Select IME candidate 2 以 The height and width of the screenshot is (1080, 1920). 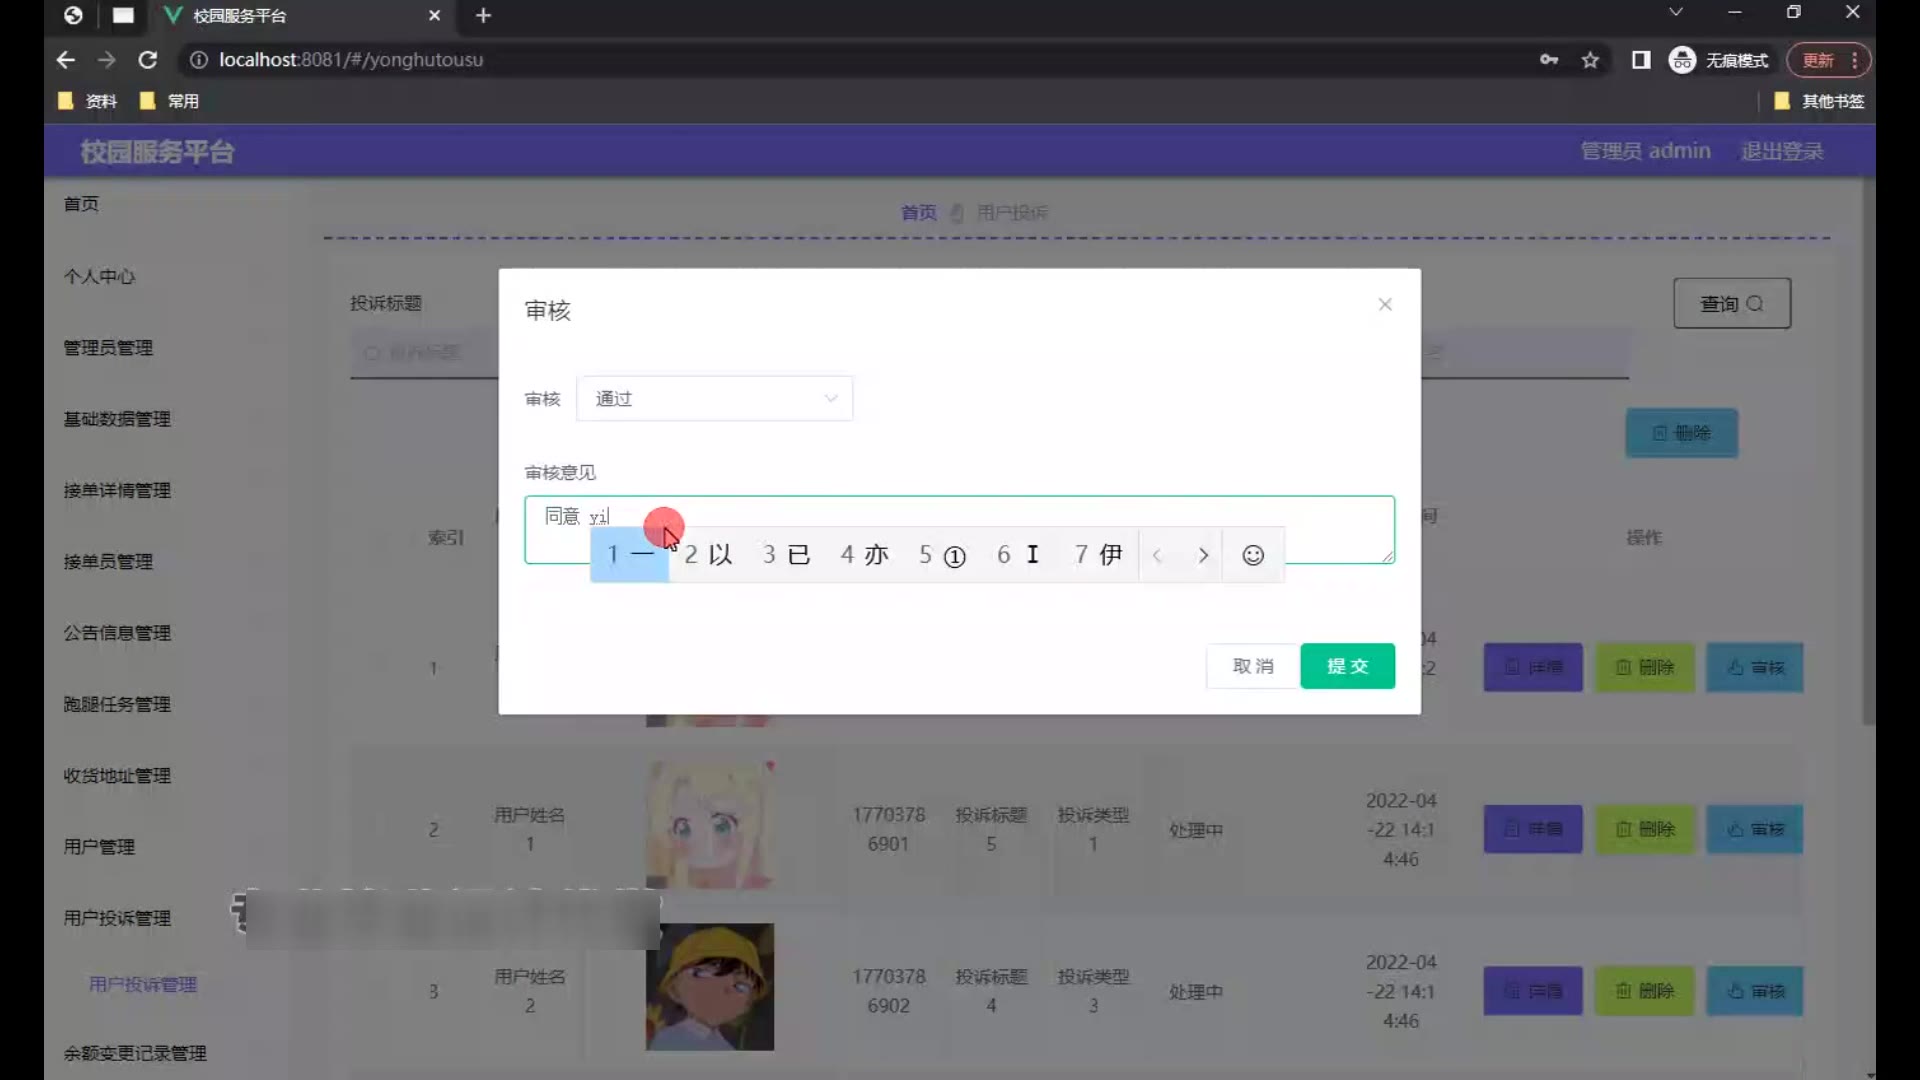[708, 555]
